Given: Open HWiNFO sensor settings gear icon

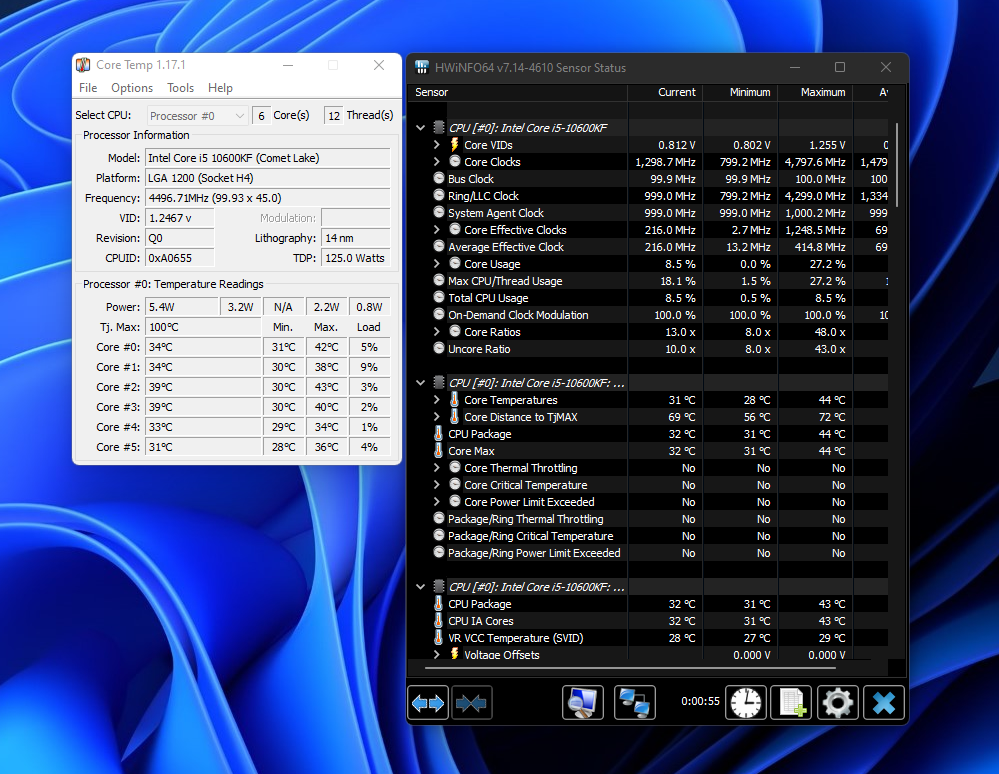Looking at the screenshot, I should (x=837, y=703).
